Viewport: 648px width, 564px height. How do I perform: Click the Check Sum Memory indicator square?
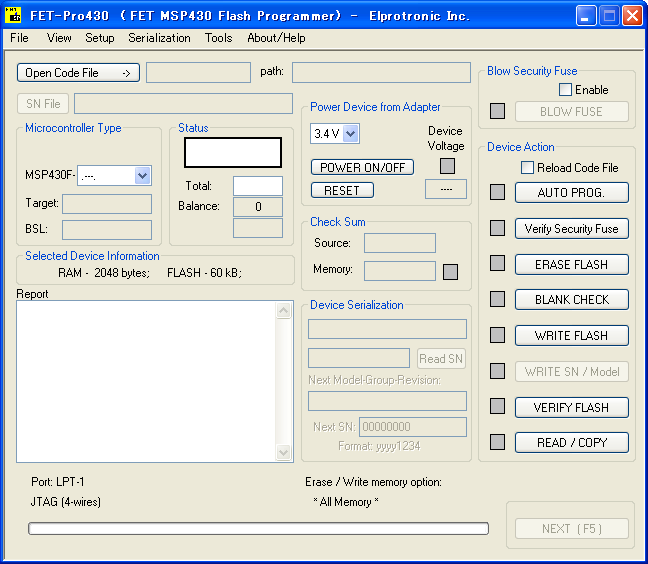(450, 272)
